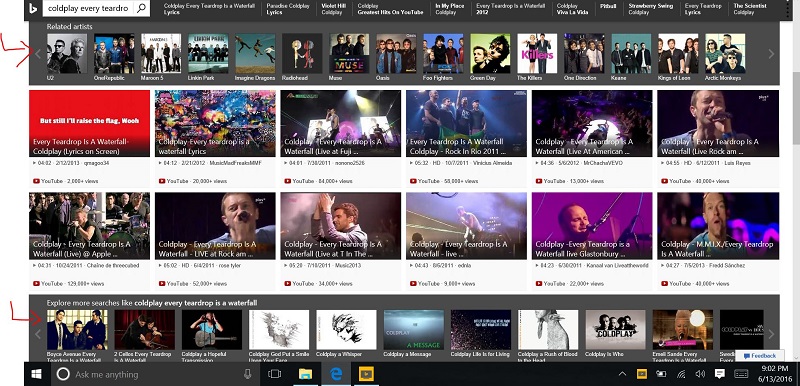
Task: Click the Bing logo icon
Action: 33,8
